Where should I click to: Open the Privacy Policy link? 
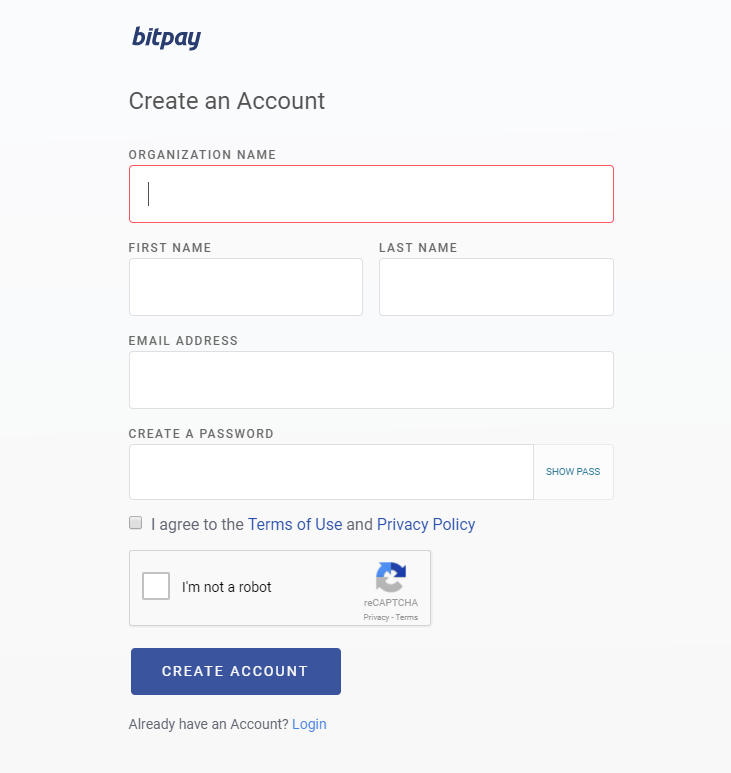click(x=426, y=524)
